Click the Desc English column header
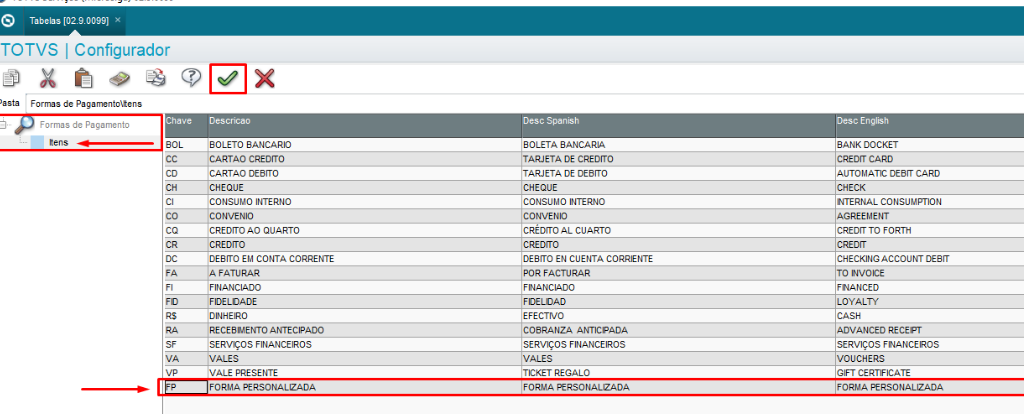Screen dimensions: 1024x414 point(929,125)
